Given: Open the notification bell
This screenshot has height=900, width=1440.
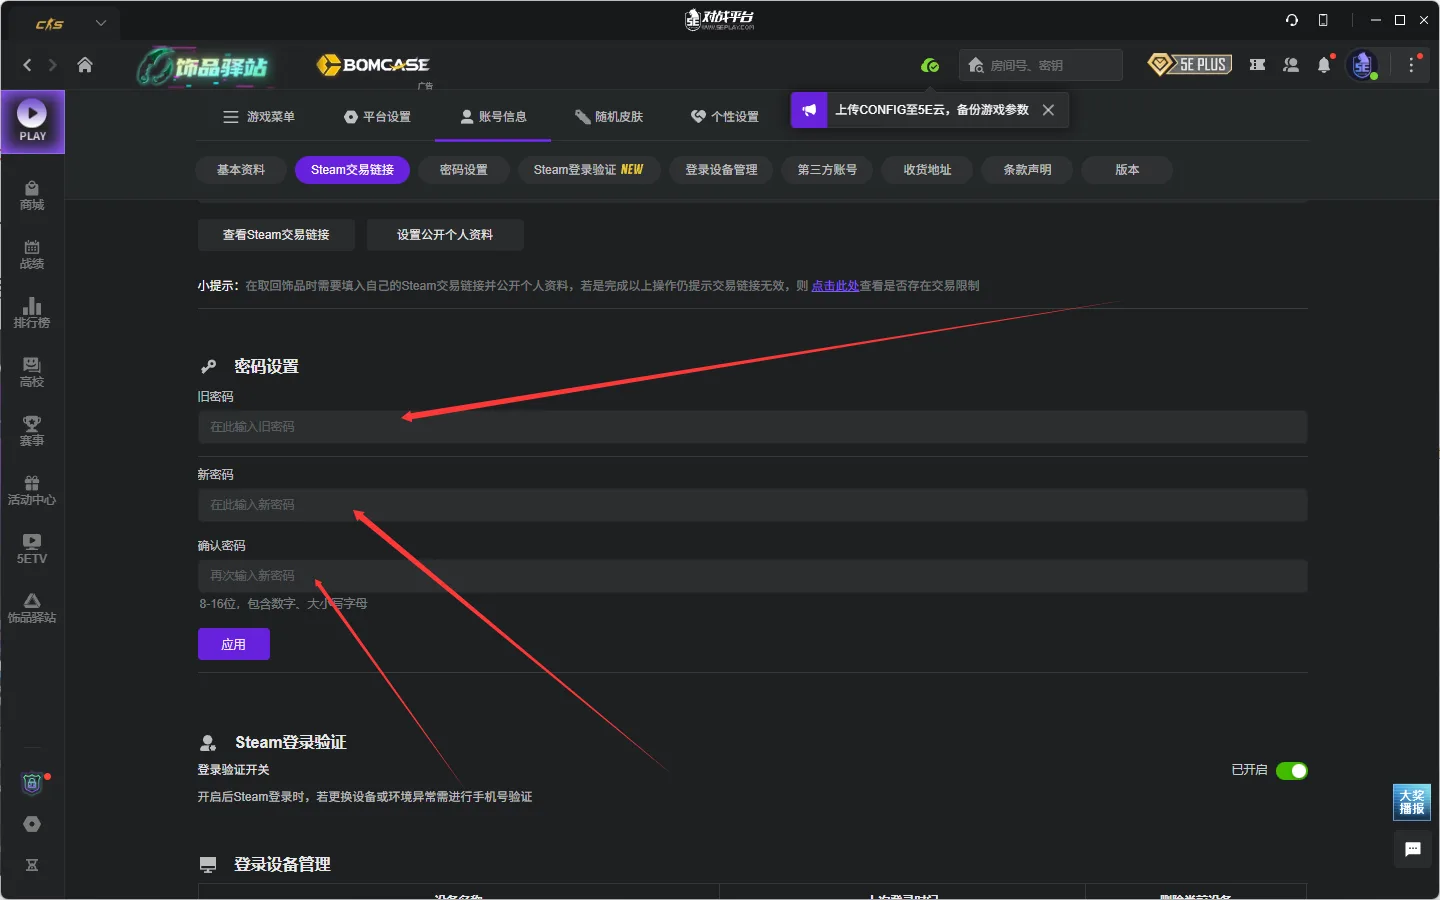Looking at the screenshot, I should [x=1324, y=65].
